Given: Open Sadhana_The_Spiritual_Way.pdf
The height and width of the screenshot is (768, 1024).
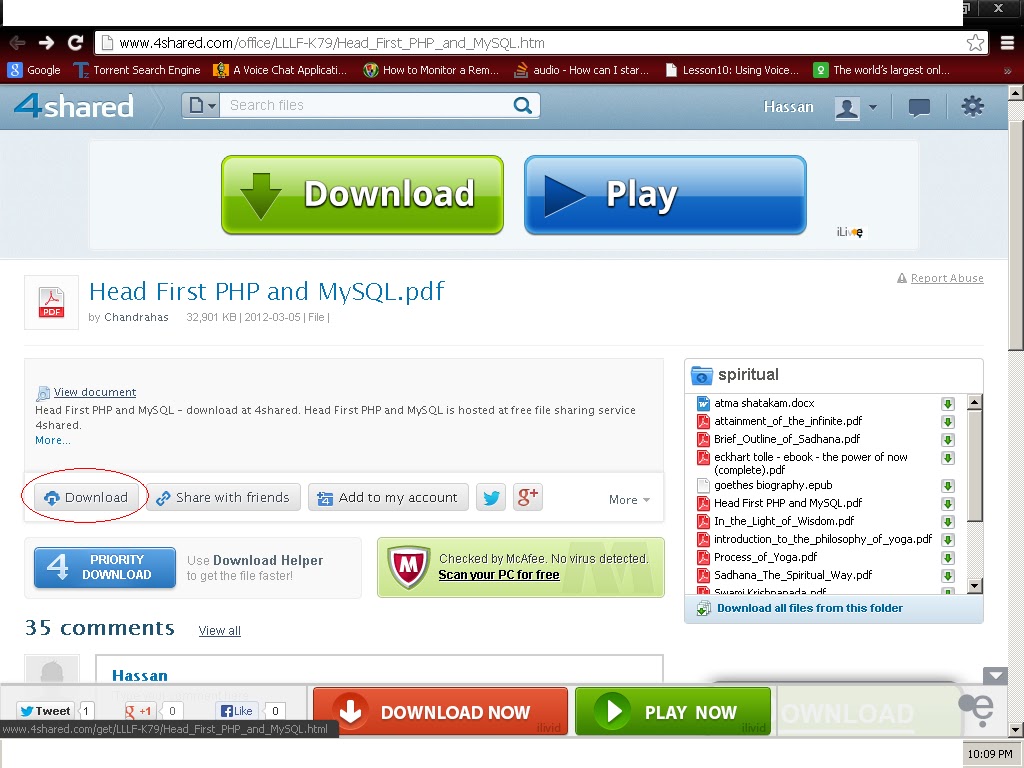Looking at the screenshot, I should 793,575.
